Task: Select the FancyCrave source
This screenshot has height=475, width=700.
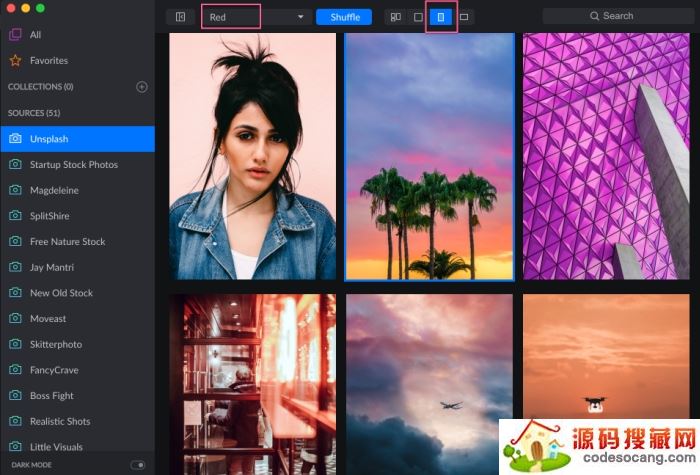Action: point(77,370)
